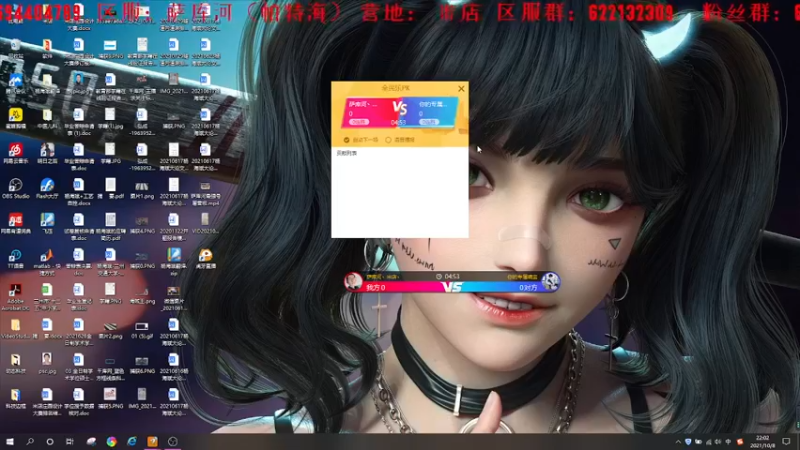Click the 0 对方 blue score bar

click(x=503, y=288)
